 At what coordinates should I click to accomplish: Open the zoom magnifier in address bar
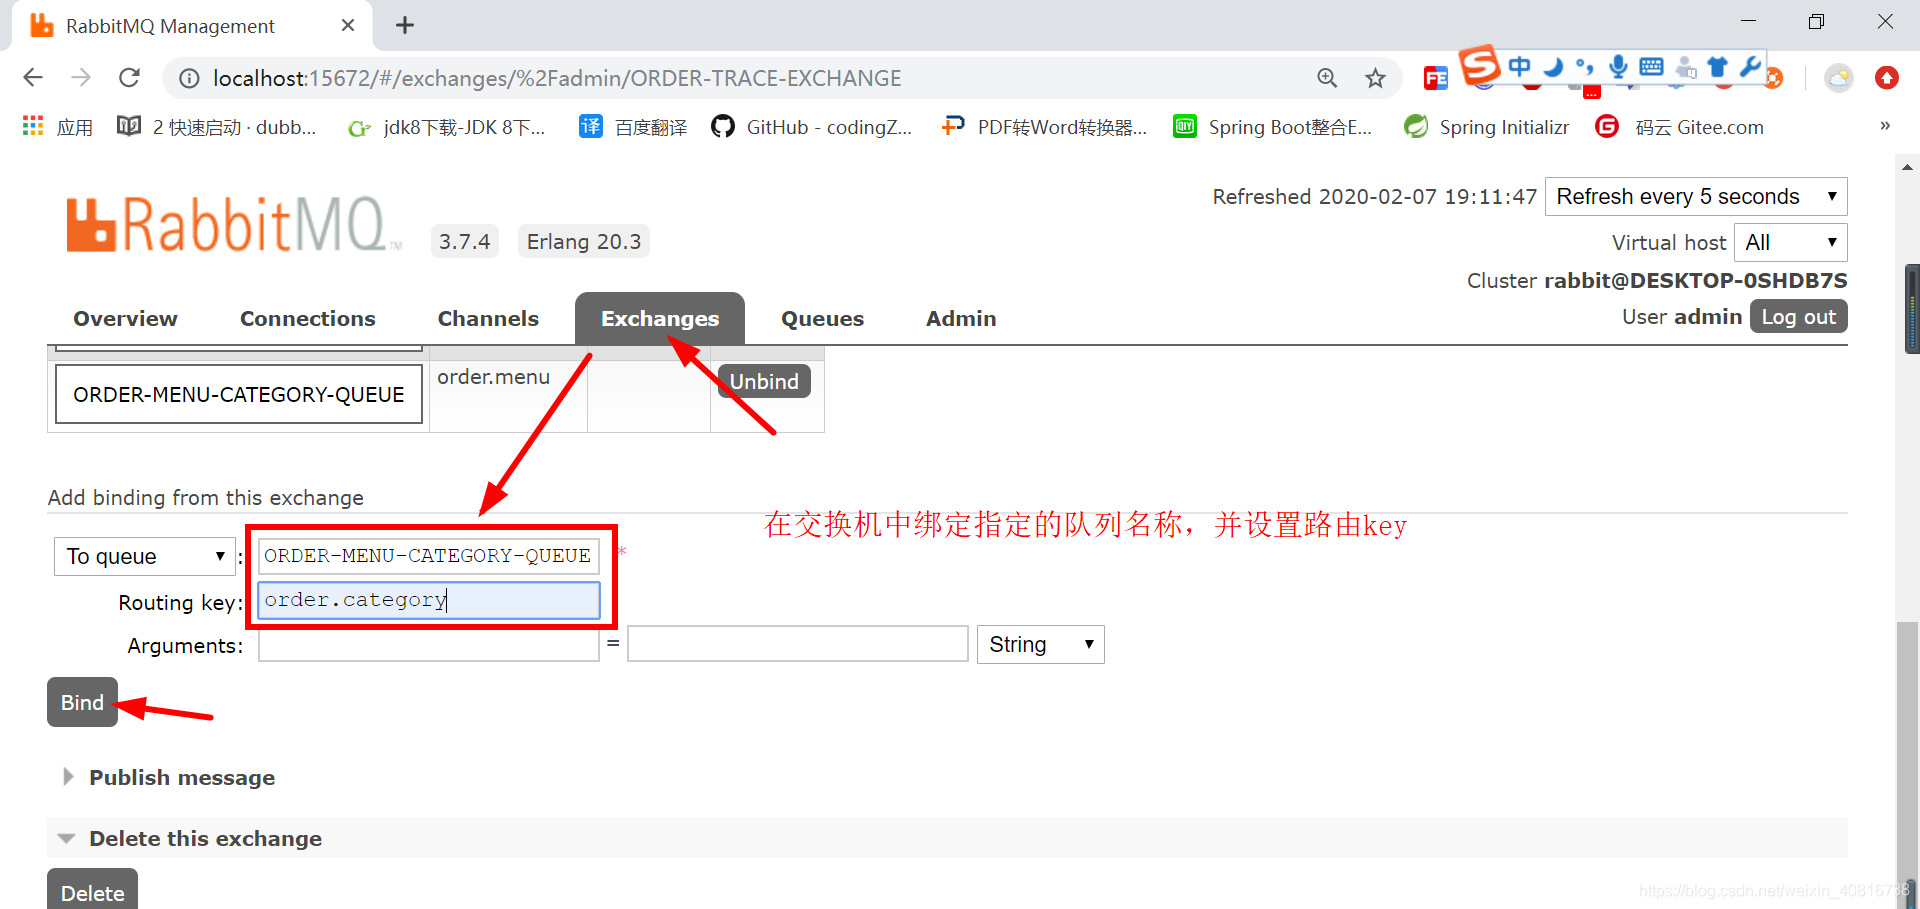pyautogui.click(x=1327, y=78)
